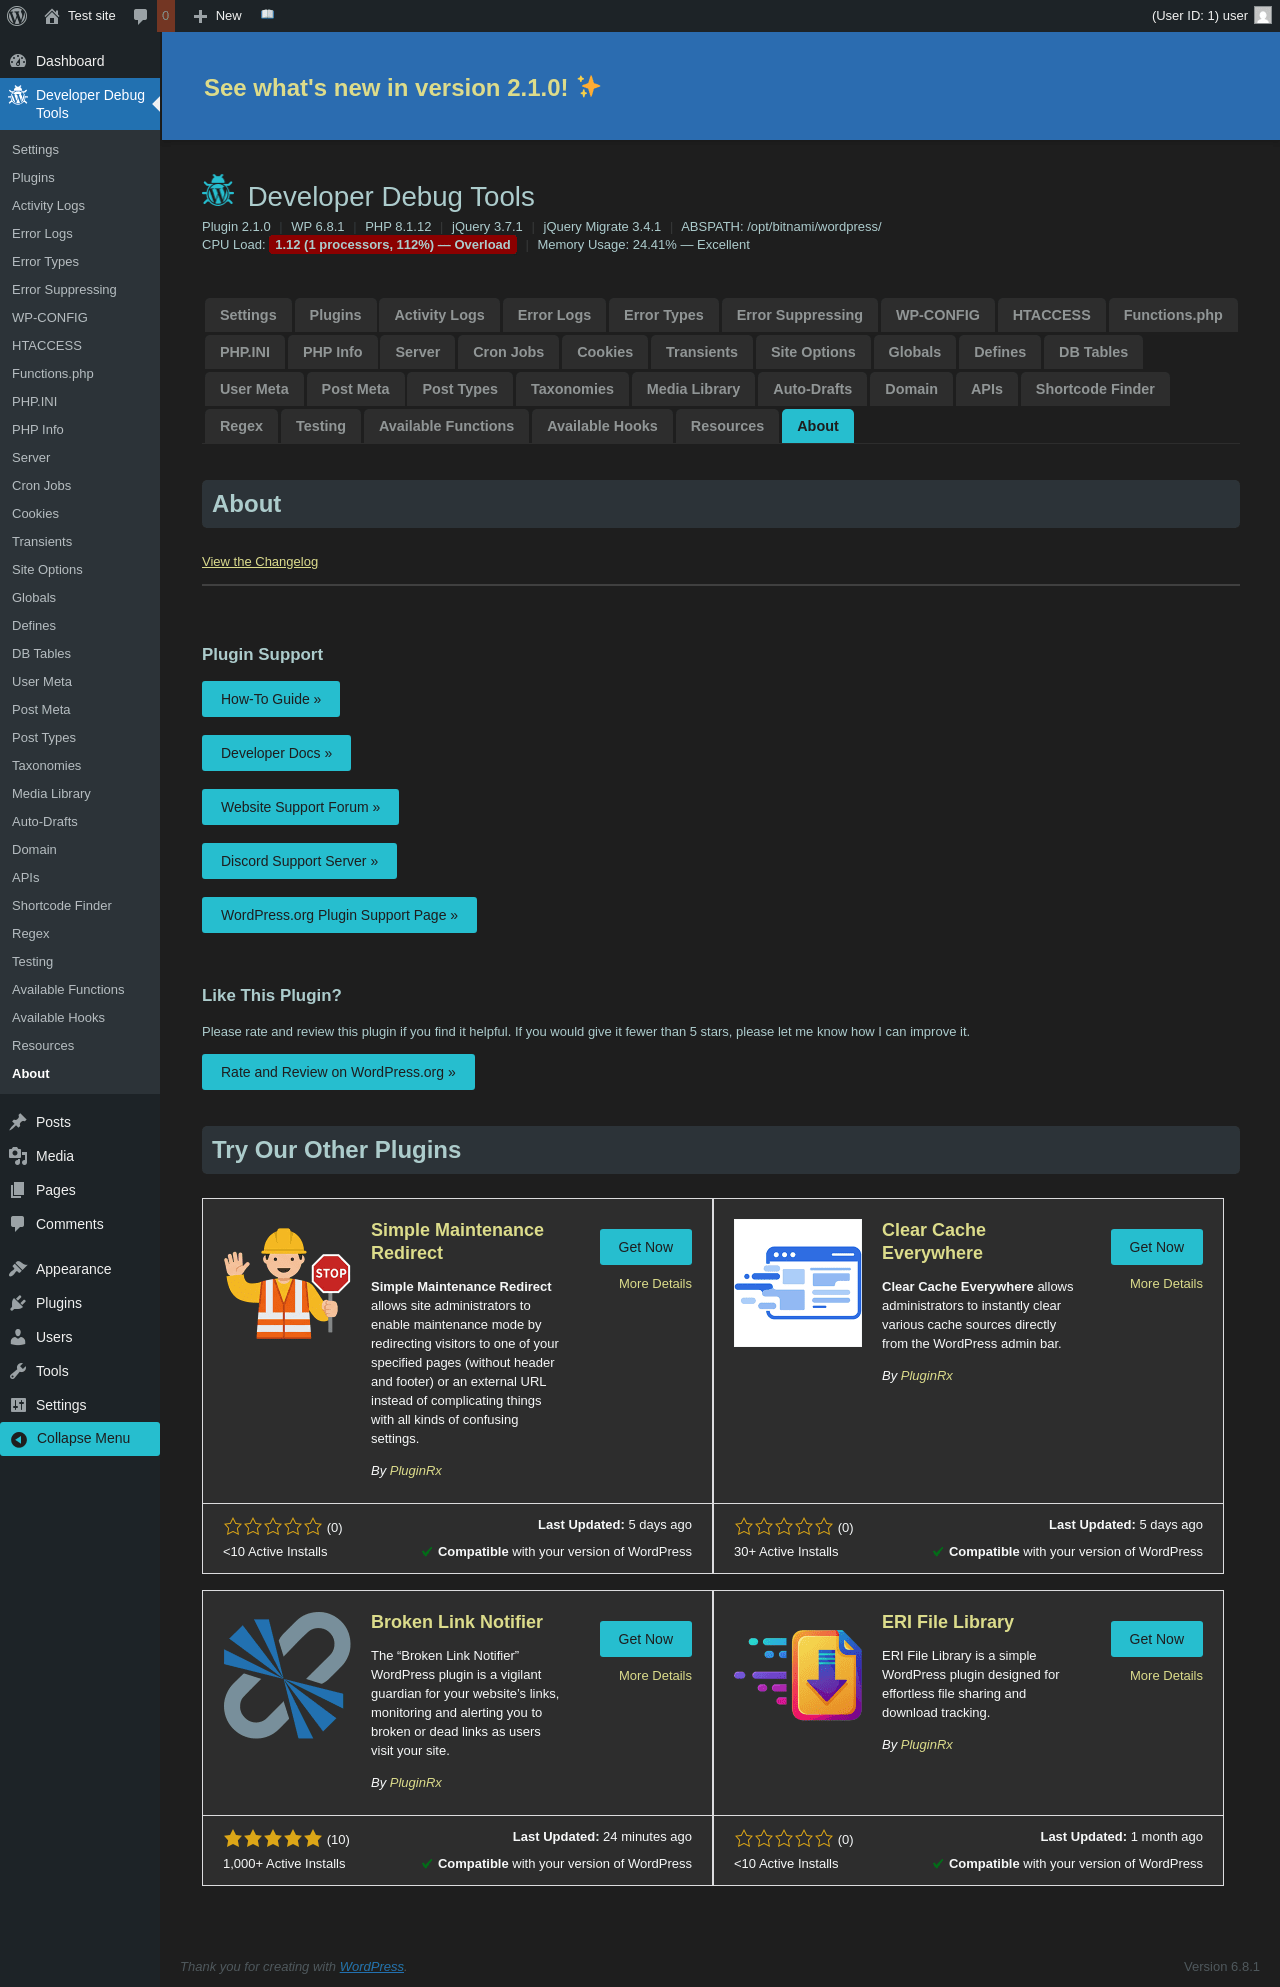Click the ERI File Library download icon

(798, 1675)
